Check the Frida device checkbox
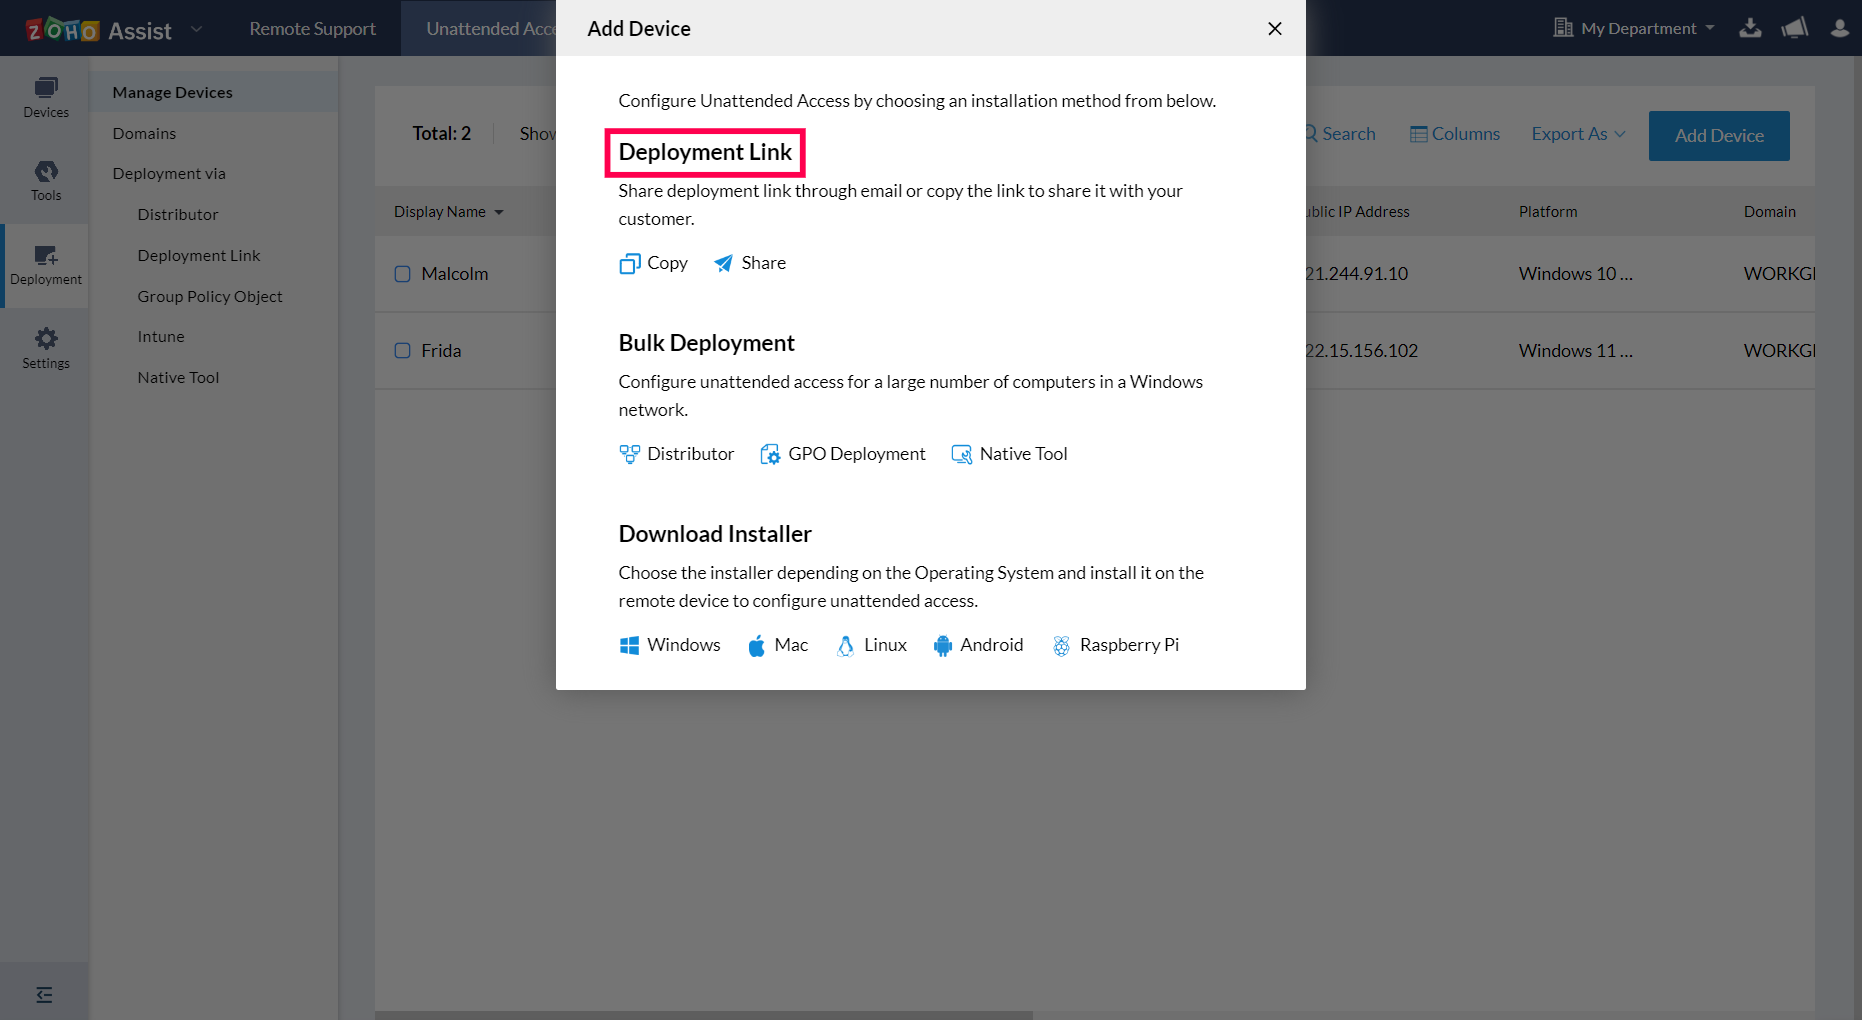Screen dimensions: 1862x1020 coord(402,351)
